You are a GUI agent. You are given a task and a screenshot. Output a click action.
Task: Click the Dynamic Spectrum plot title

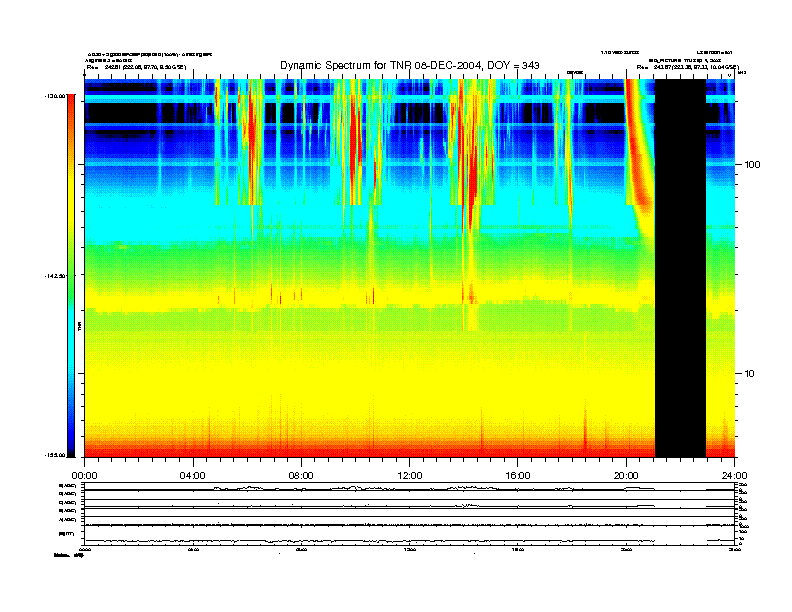point(410,65)
